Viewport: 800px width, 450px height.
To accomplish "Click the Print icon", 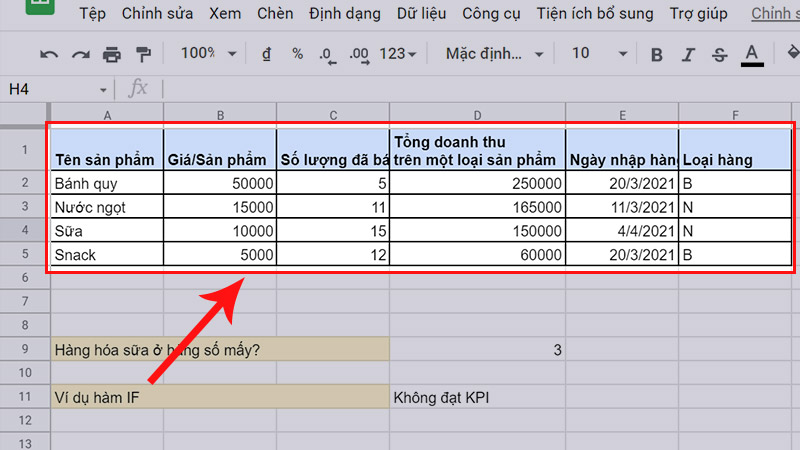I will coord(112,54).
